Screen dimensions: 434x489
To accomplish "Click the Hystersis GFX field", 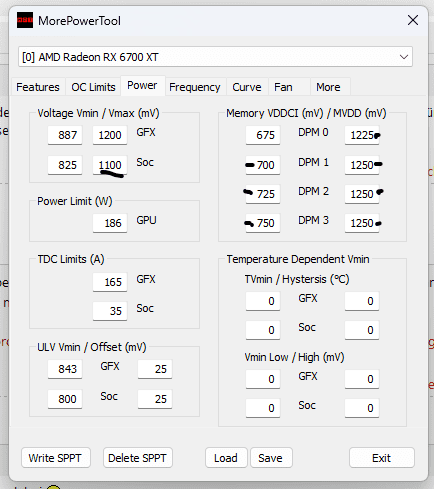I will point(362,301).
